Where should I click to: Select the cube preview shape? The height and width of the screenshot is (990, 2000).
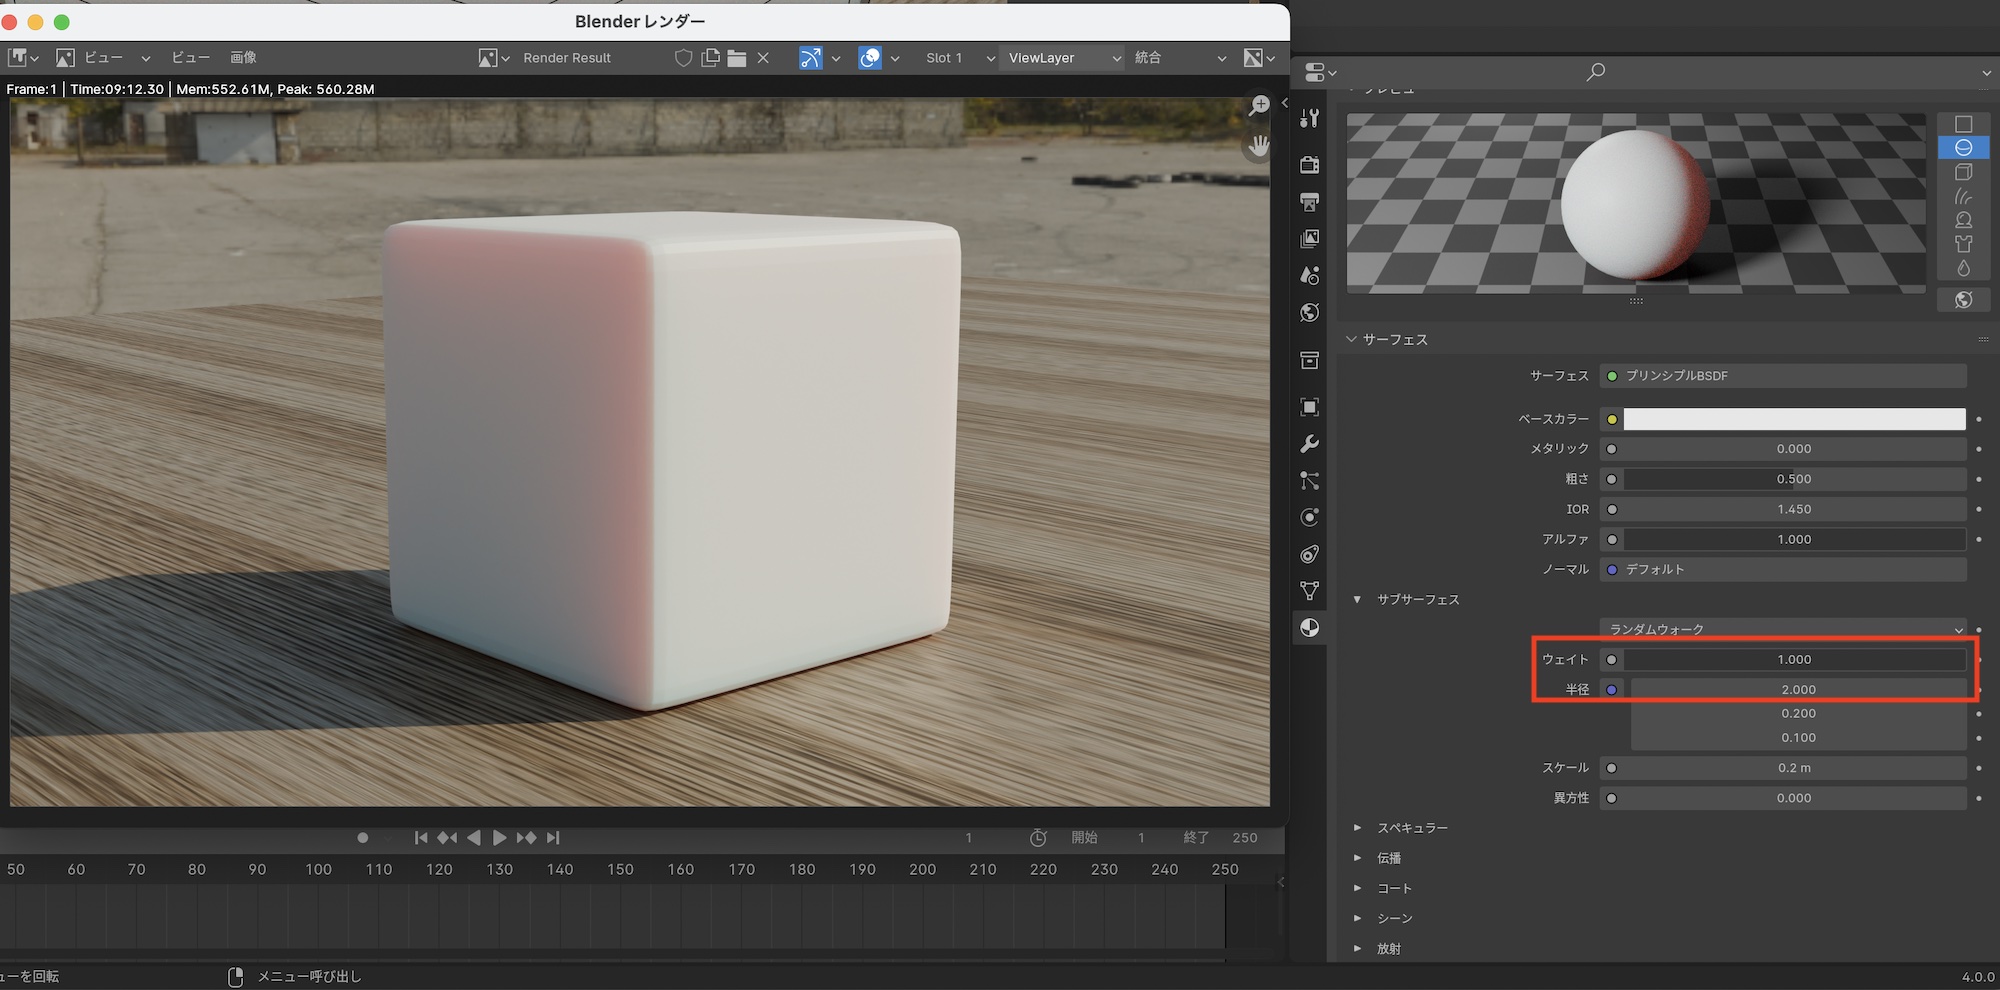(x=1963, y=172)
